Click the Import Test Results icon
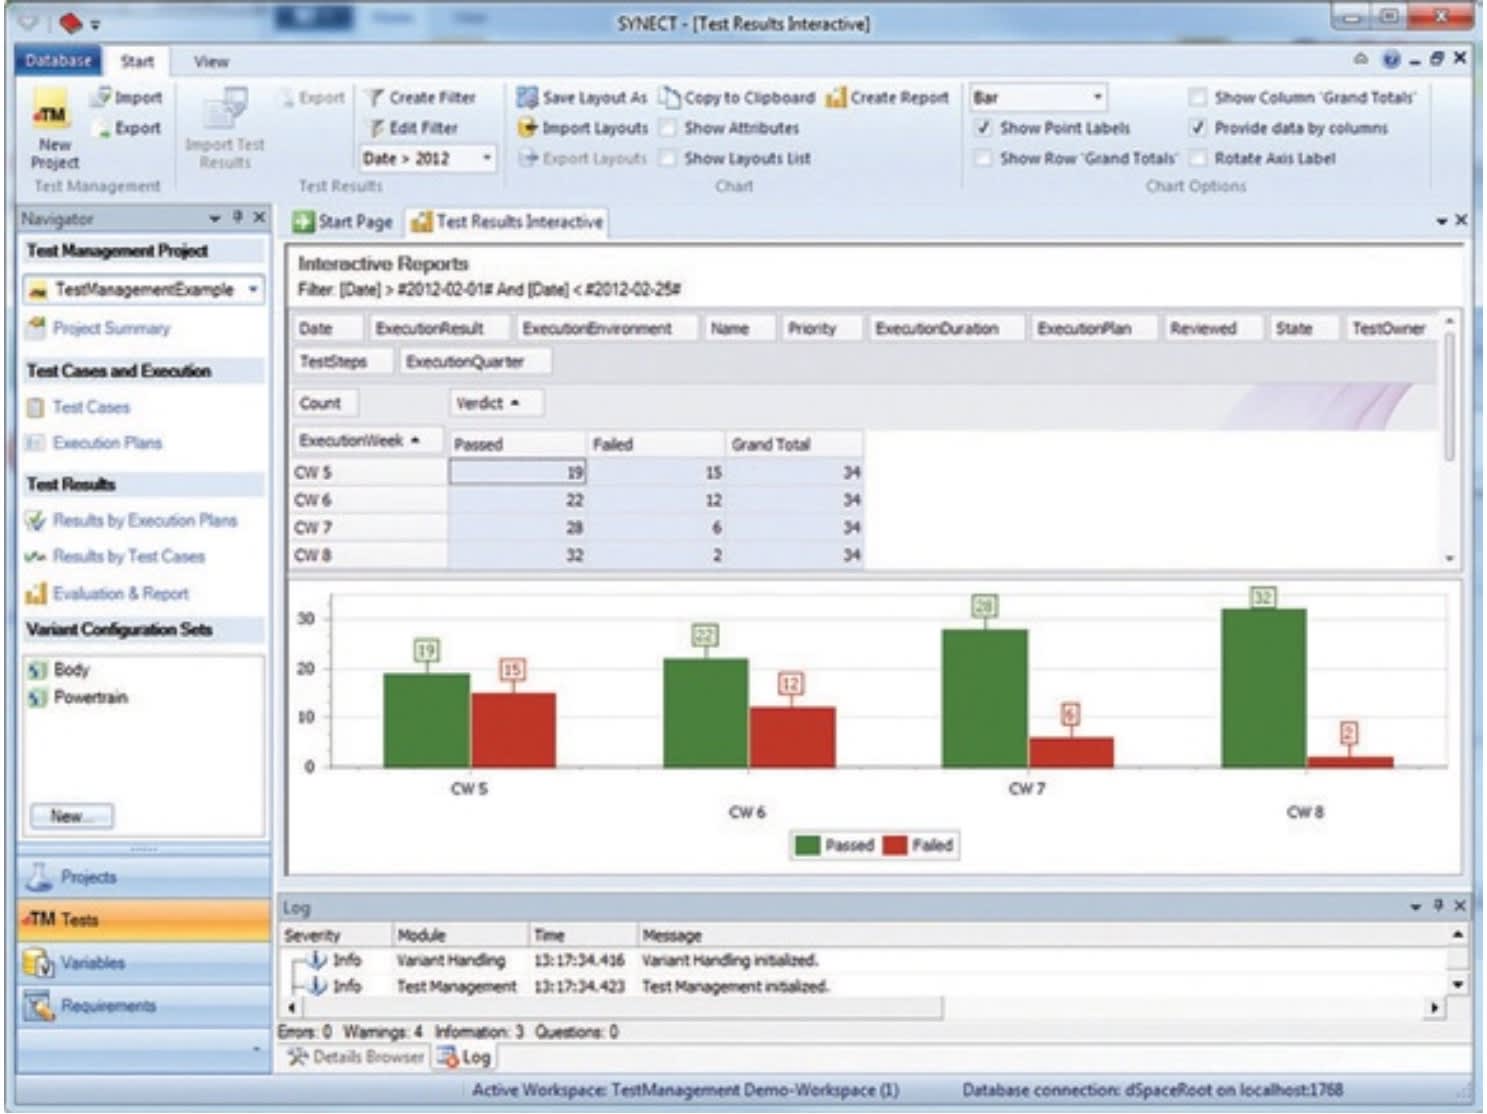The image size is (1487, 1114). point(225,109)
